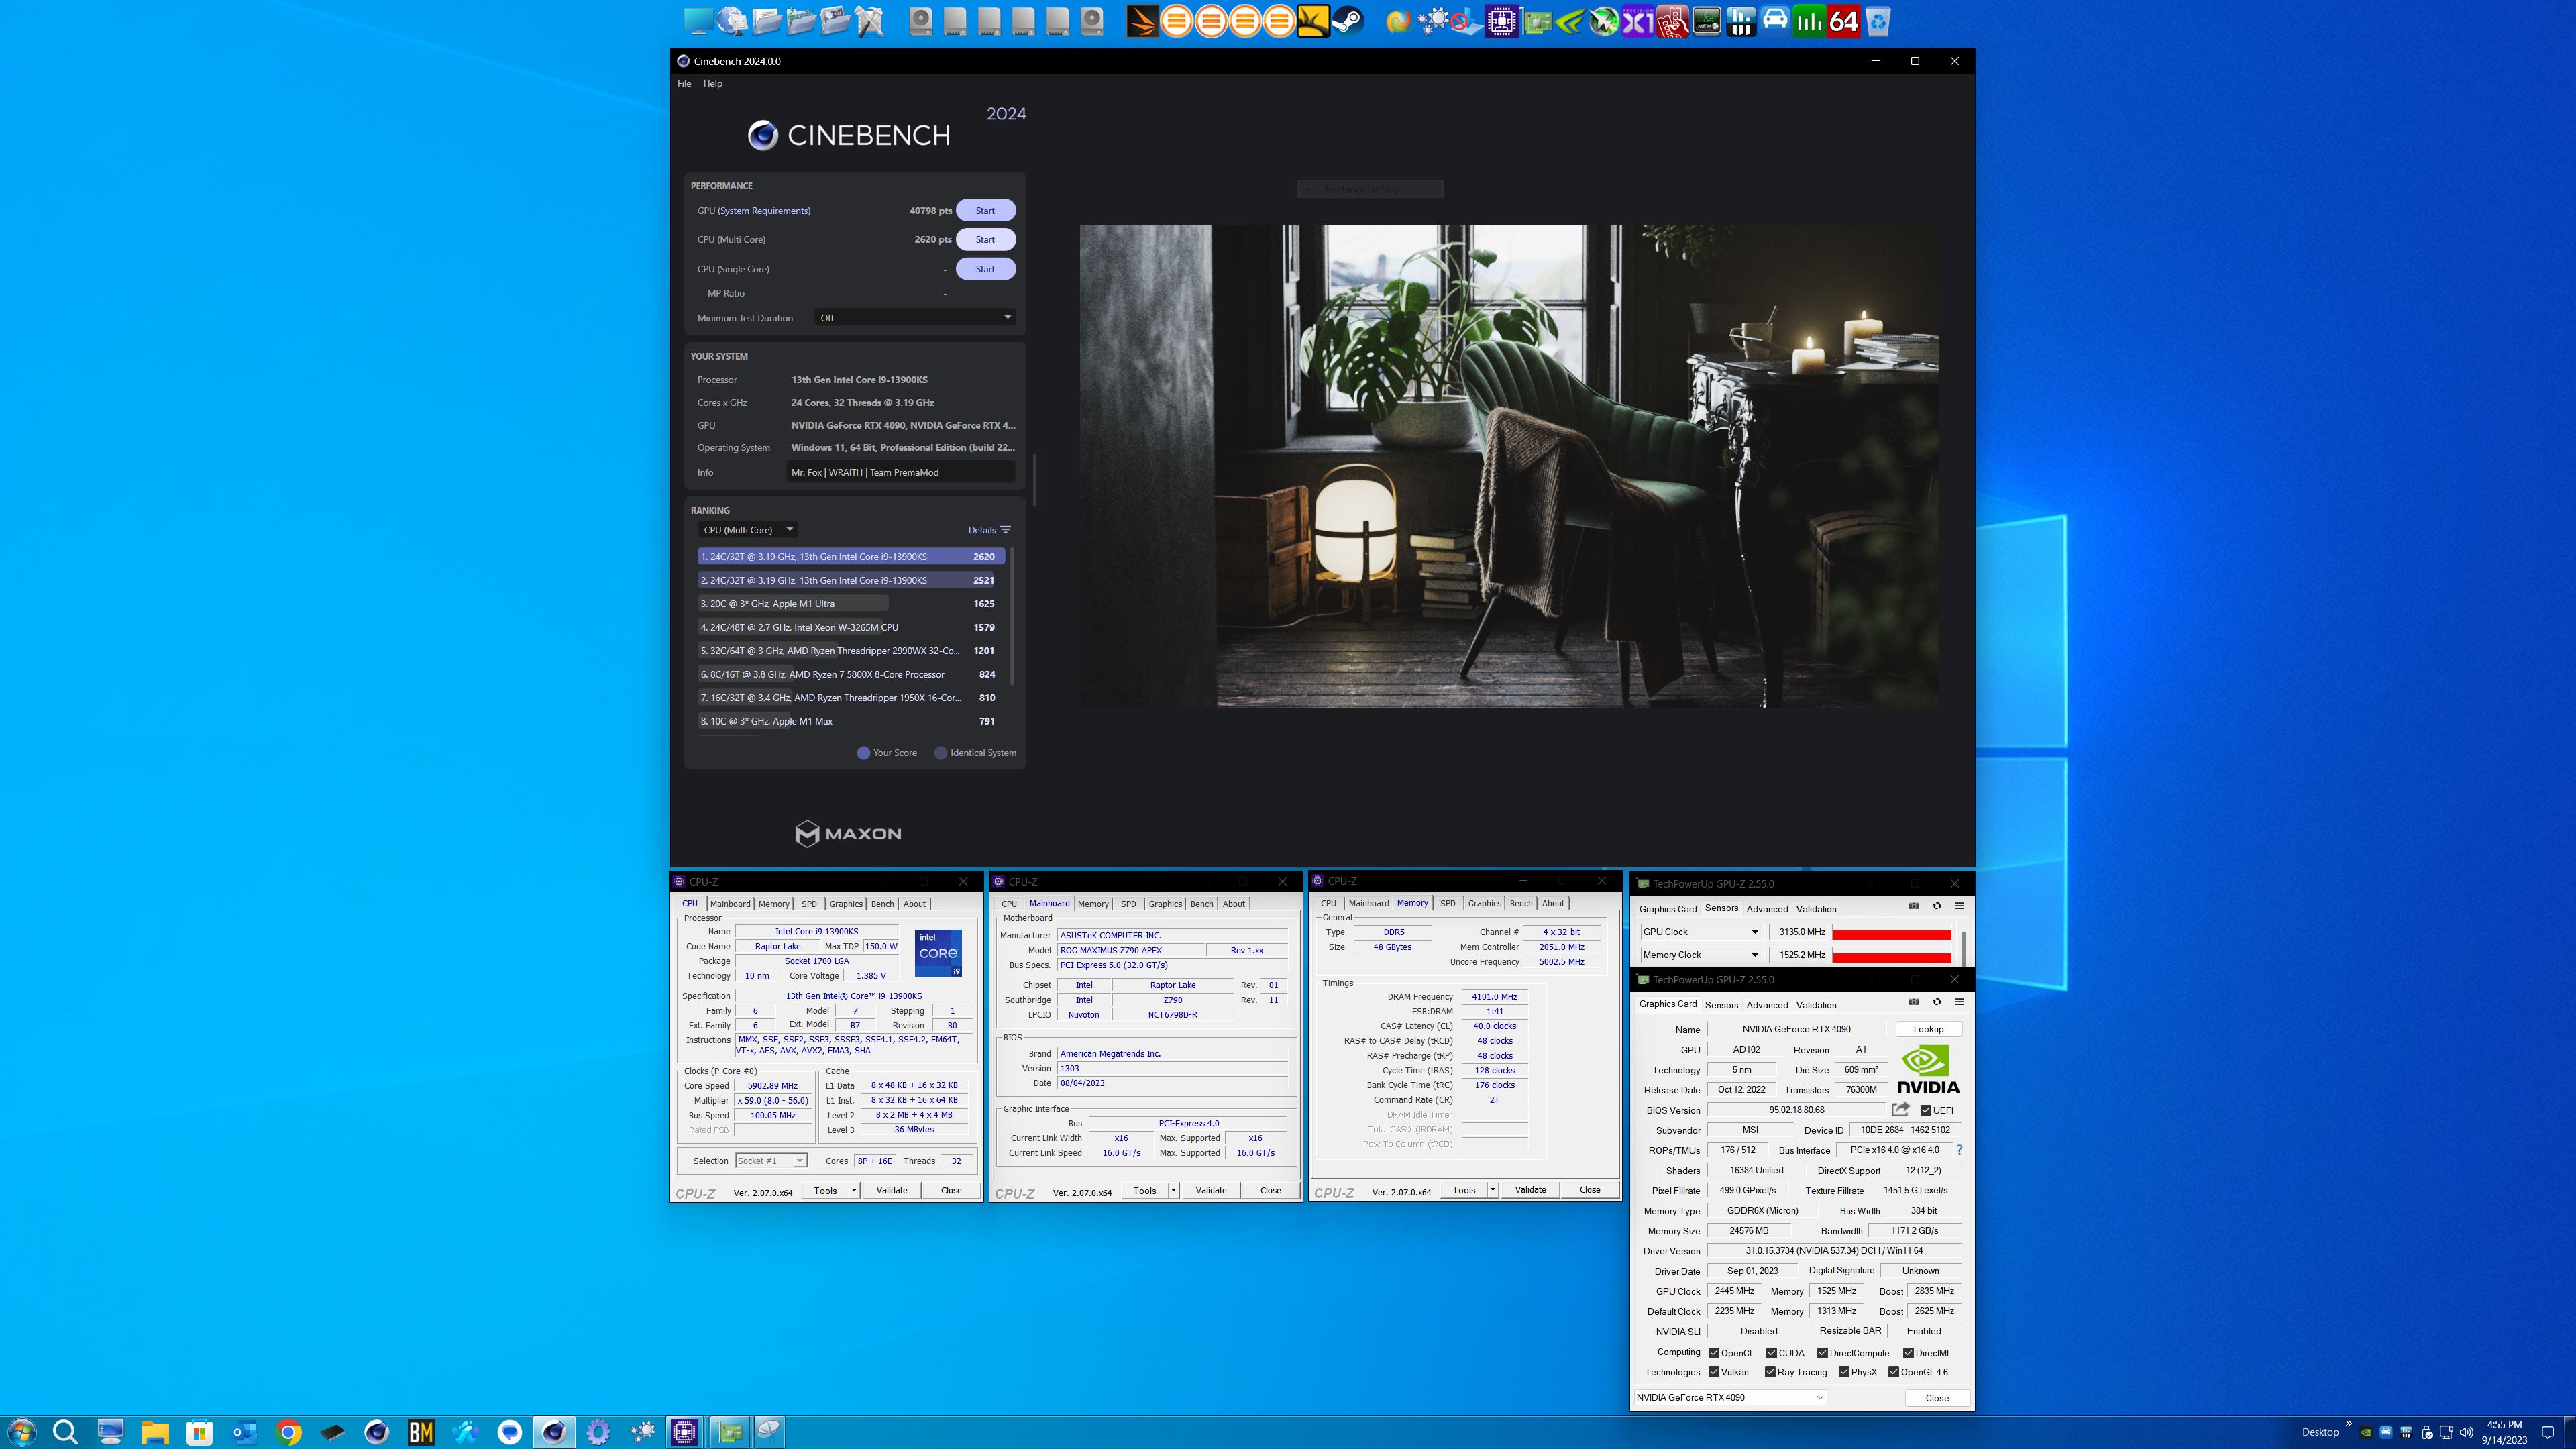Open the Steam icon in the top dock
Image resolution: width=2576 pixels, height=1449 pixels.
(x=1347, y=21)
